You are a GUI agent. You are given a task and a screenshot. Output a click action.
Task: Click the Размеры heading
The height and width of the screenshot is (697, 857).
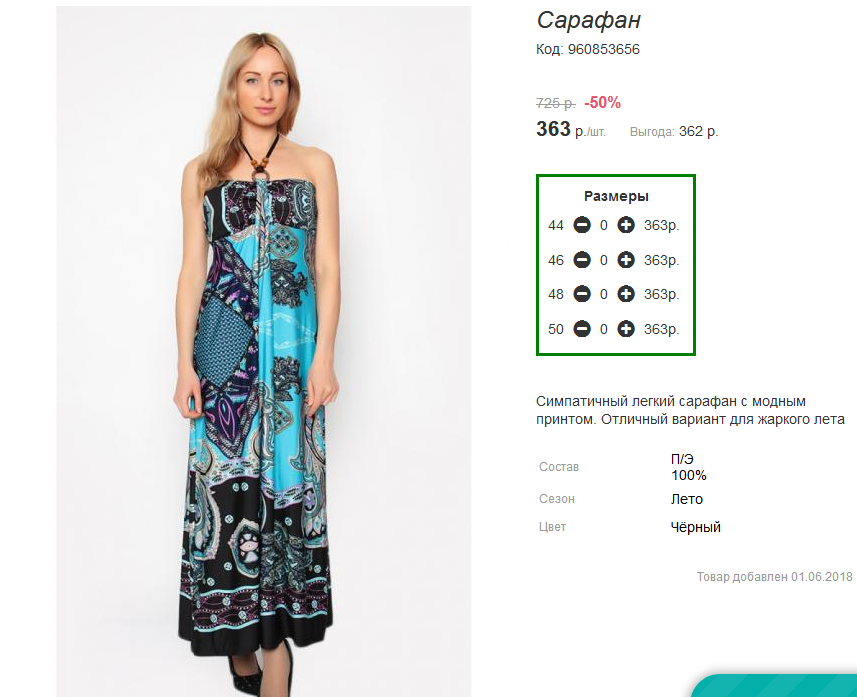pos(616,196)
